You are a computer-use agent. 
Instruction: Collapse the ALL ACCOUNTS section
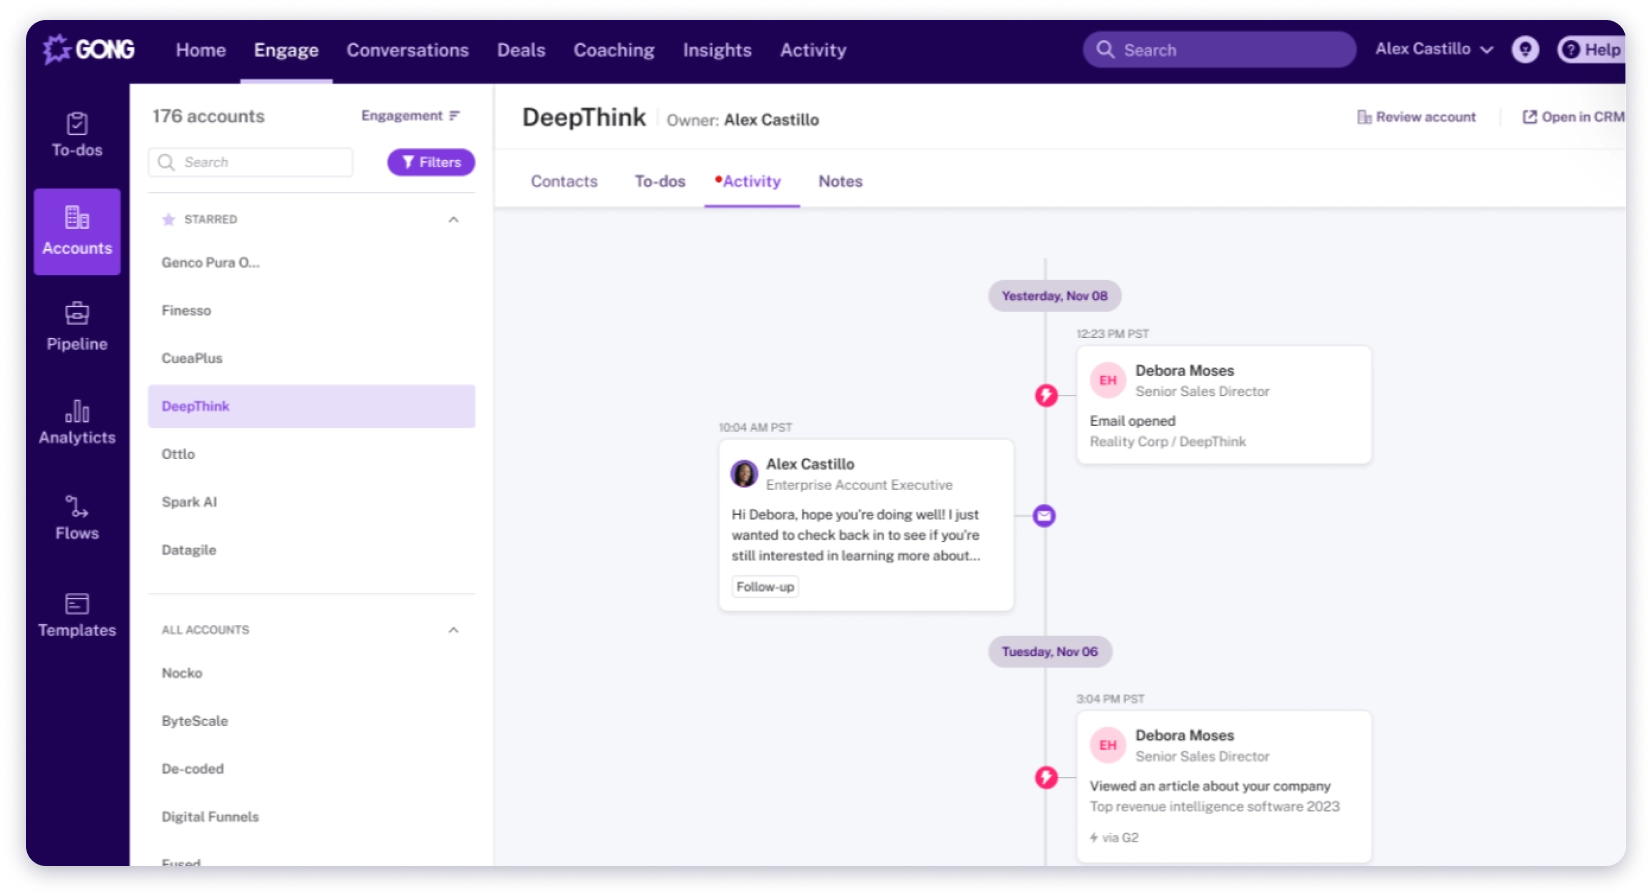(x=454, y=630)
